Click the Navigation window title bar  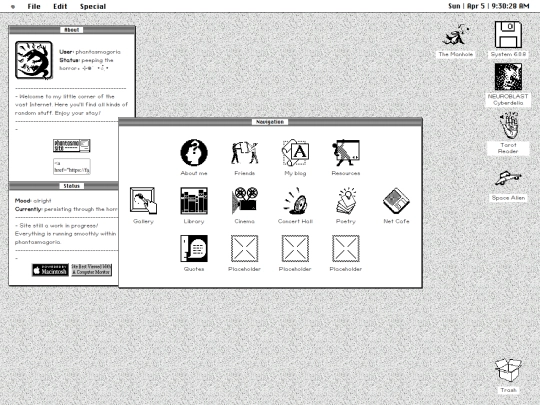pyautogui.click(x=270, y=122)
